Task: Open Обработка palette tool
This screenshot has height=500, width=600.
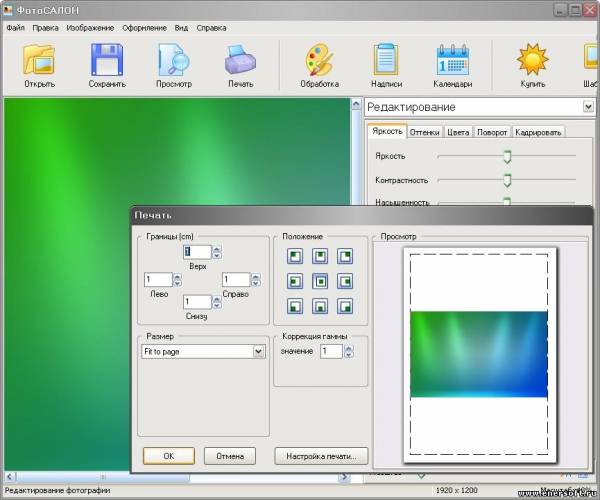Action: click(320, 59)
